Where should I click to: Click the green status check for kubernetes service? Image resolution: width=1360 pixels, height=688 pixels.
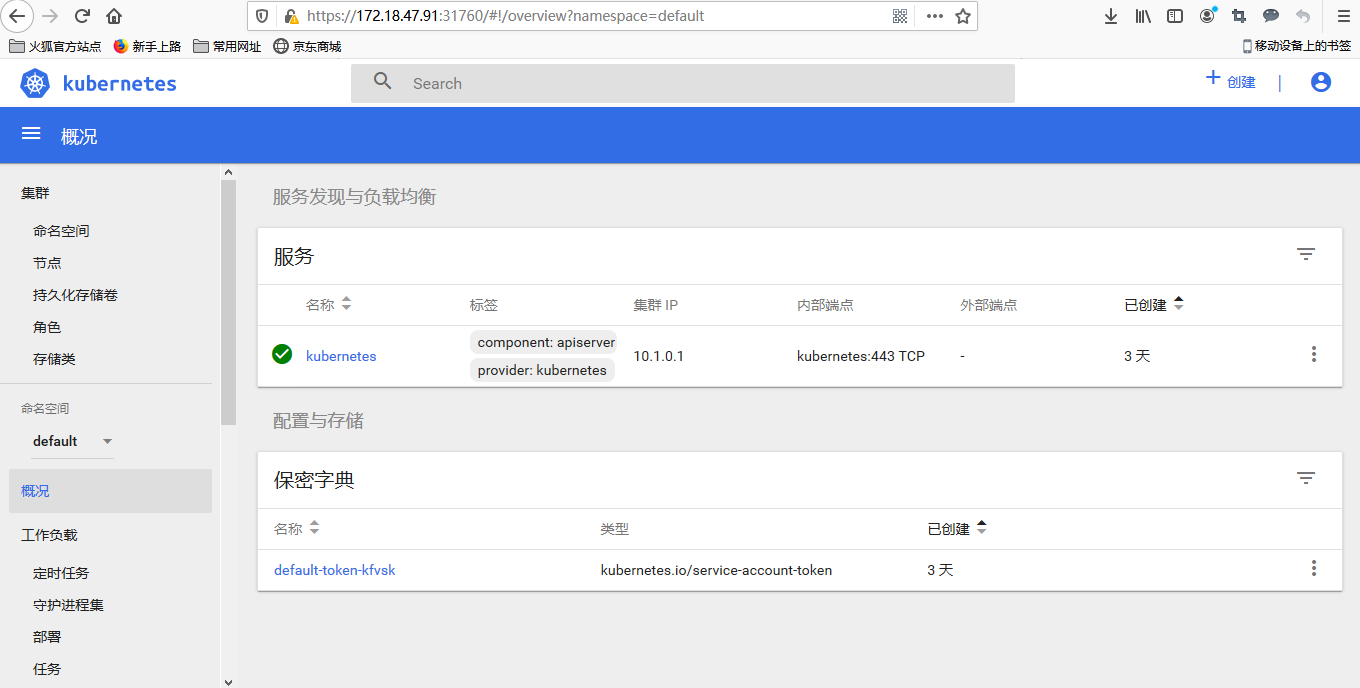click(x=282, y=354)
